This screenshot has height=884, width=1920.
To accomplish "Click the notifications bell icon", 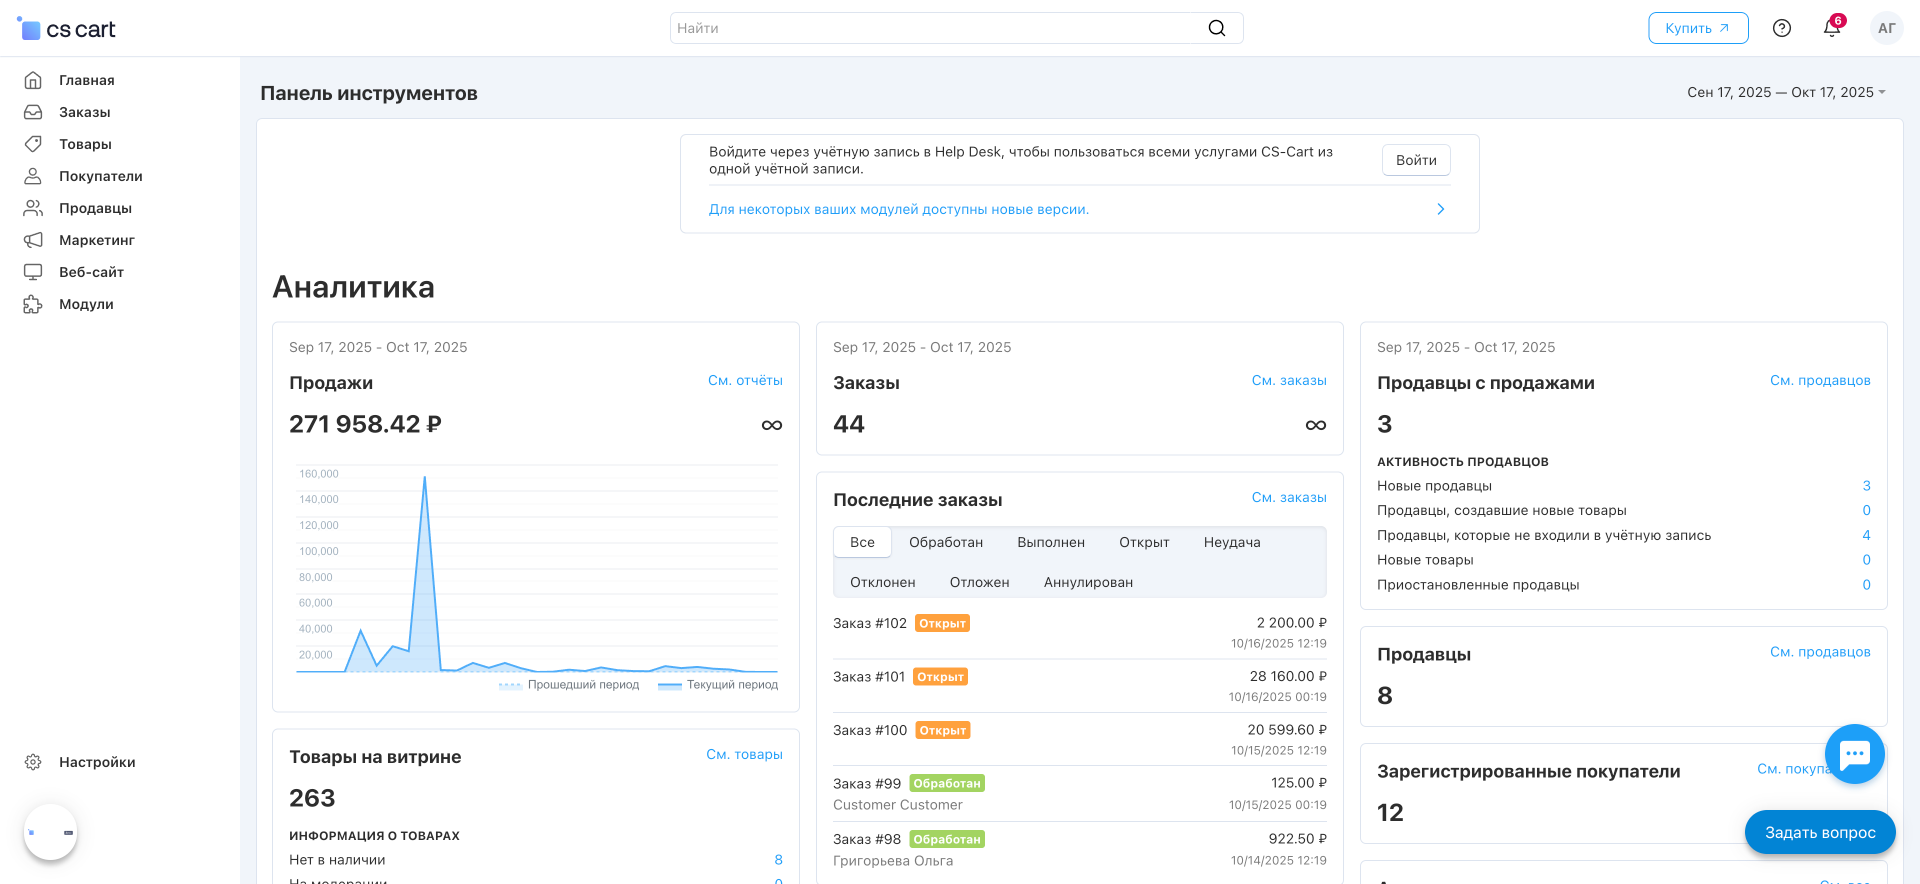I will (x=1831, y=28).
